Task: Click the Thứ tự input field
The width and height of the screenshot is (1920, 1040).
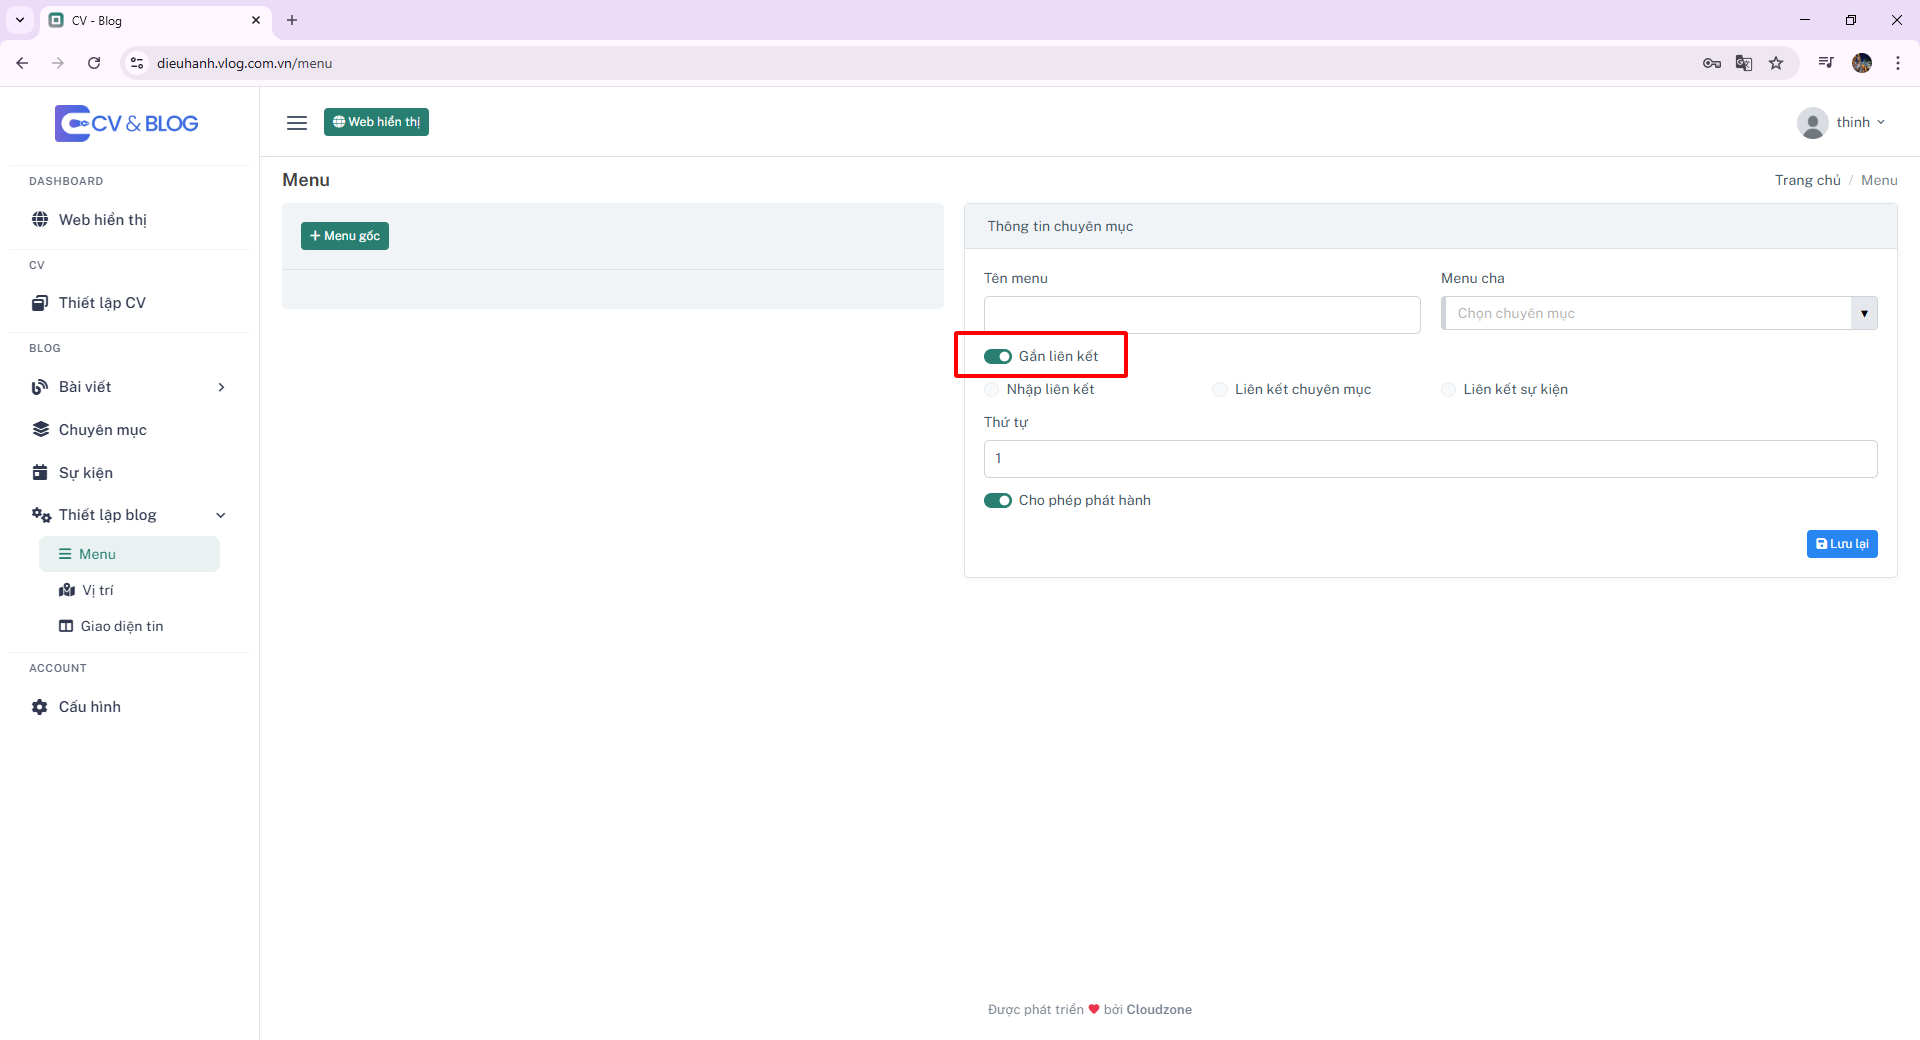Action: tap(1430, 459)
